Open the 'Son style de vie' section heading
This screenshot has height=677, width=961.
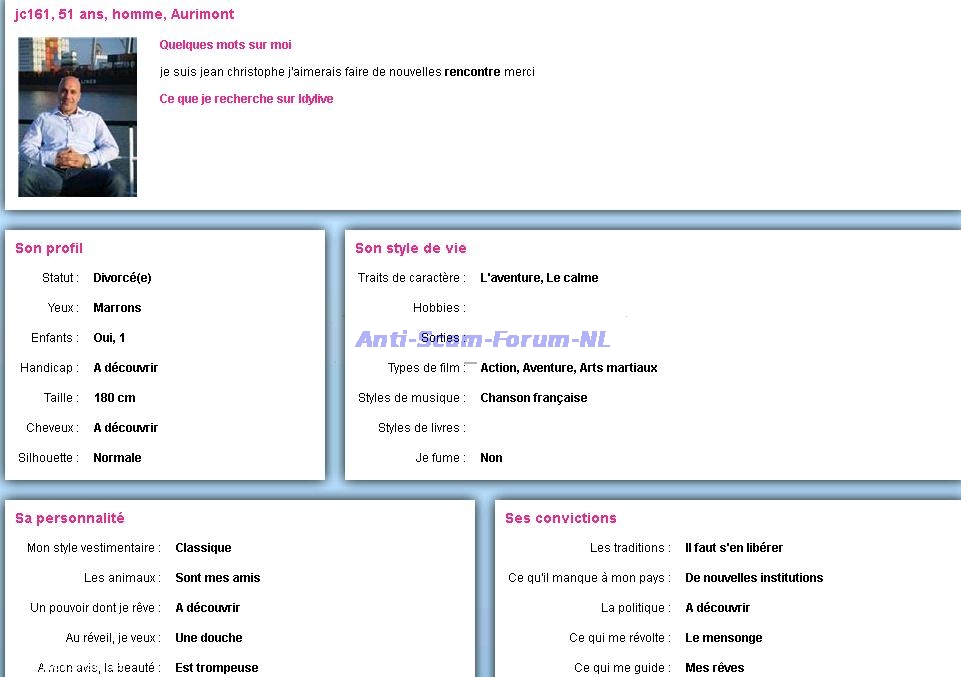(410, 248)
